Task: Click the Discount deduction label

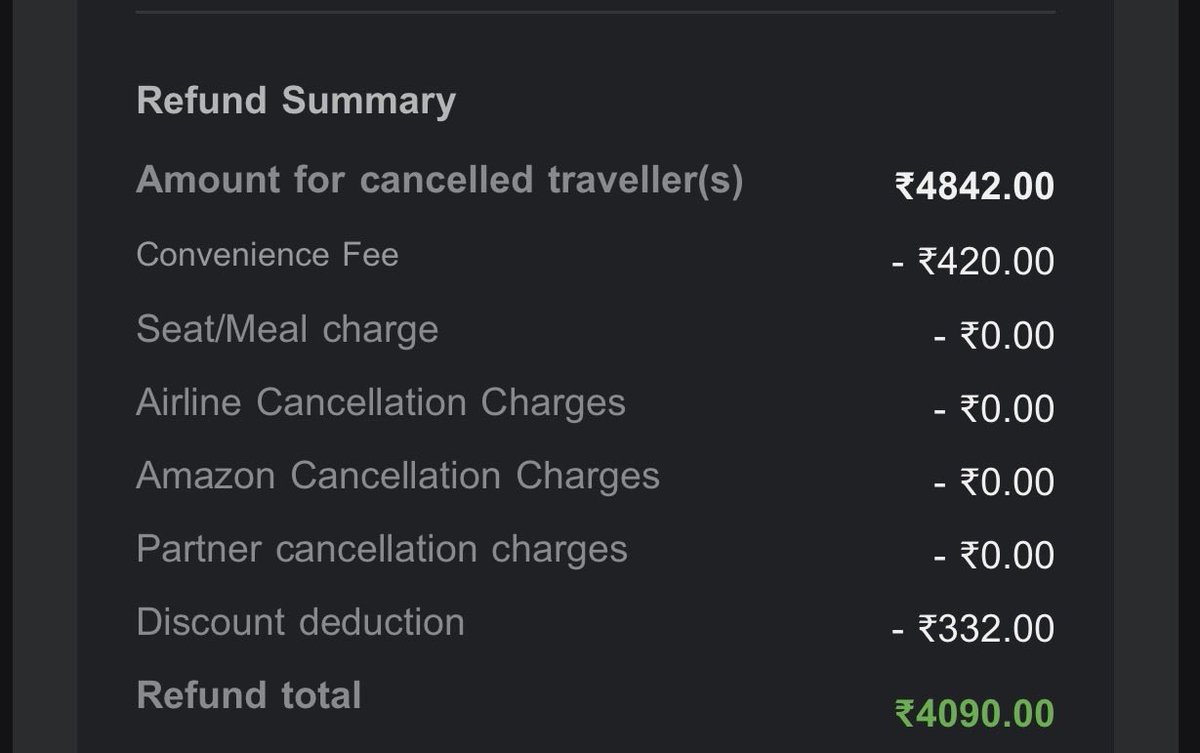Action: click(300, 622)
